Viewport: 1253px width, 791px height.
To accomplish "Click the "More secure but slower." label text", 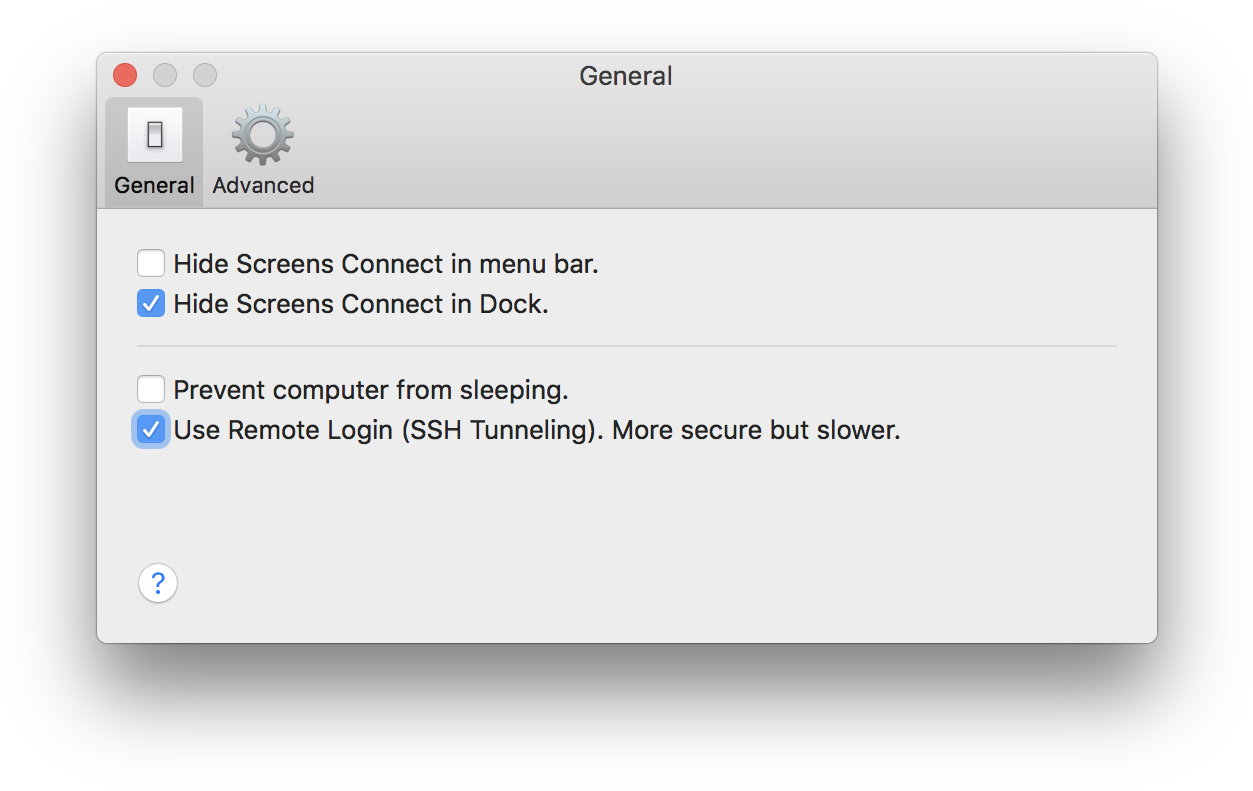I will coord(756,430).
